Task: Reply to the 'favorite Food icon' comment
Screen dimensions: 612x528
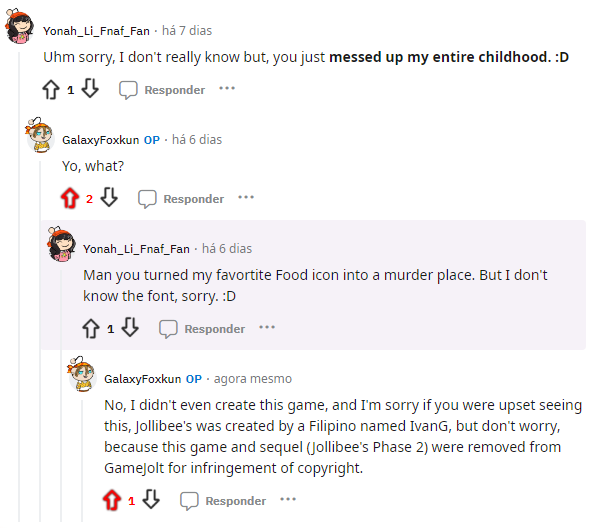Action: 202,328
